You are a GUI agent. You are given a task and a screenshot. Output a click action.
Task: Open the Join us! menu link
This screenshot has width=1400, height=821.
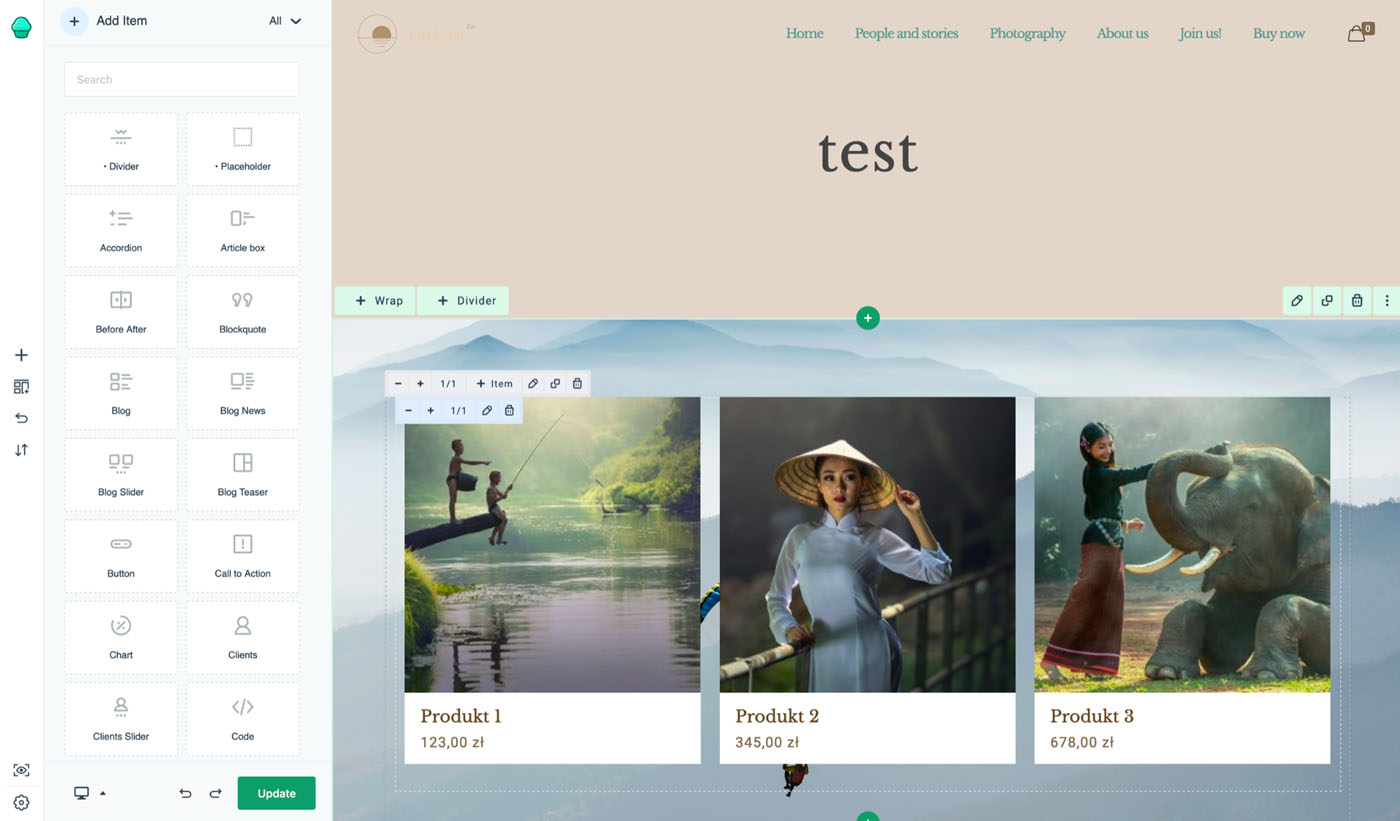click(1200, 33)
